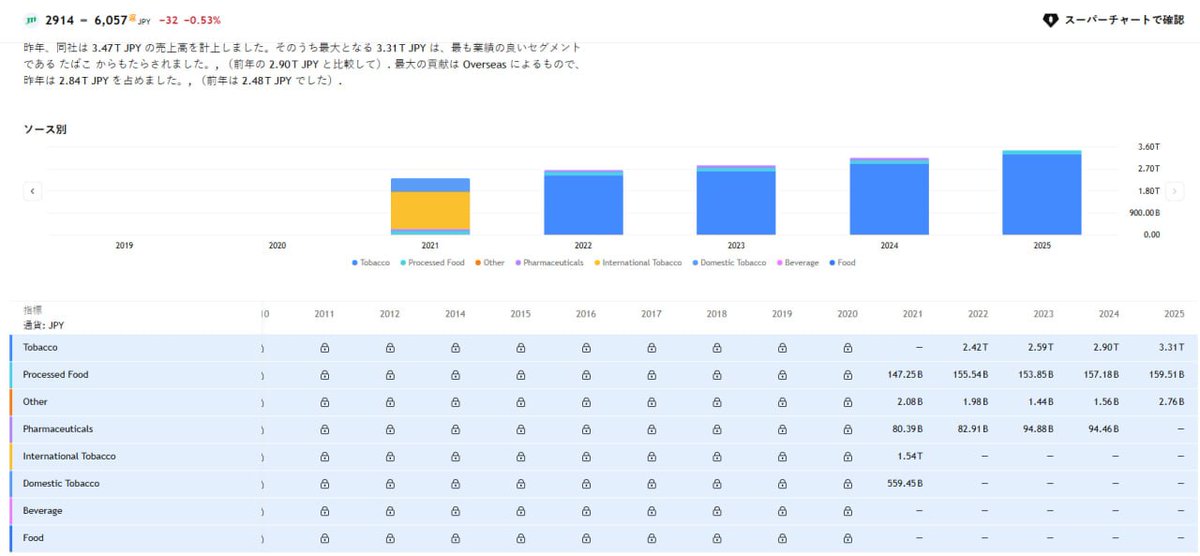
Task: Click the Other 2025 value 2.76B
Action: (x=1171, y=402)
